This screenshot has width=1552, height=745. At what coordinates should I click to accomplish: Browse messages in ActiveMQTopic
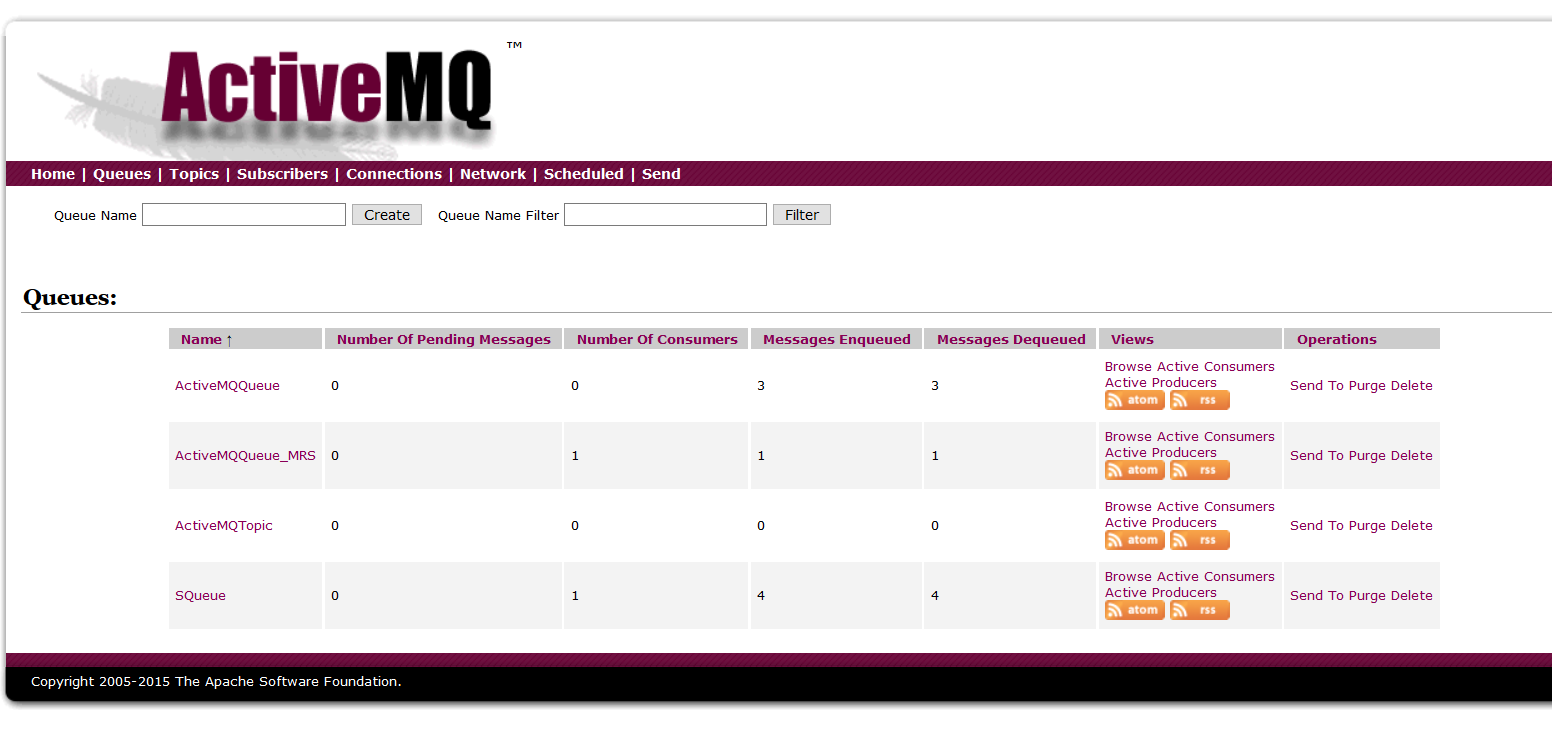(x=1128, y=507)
